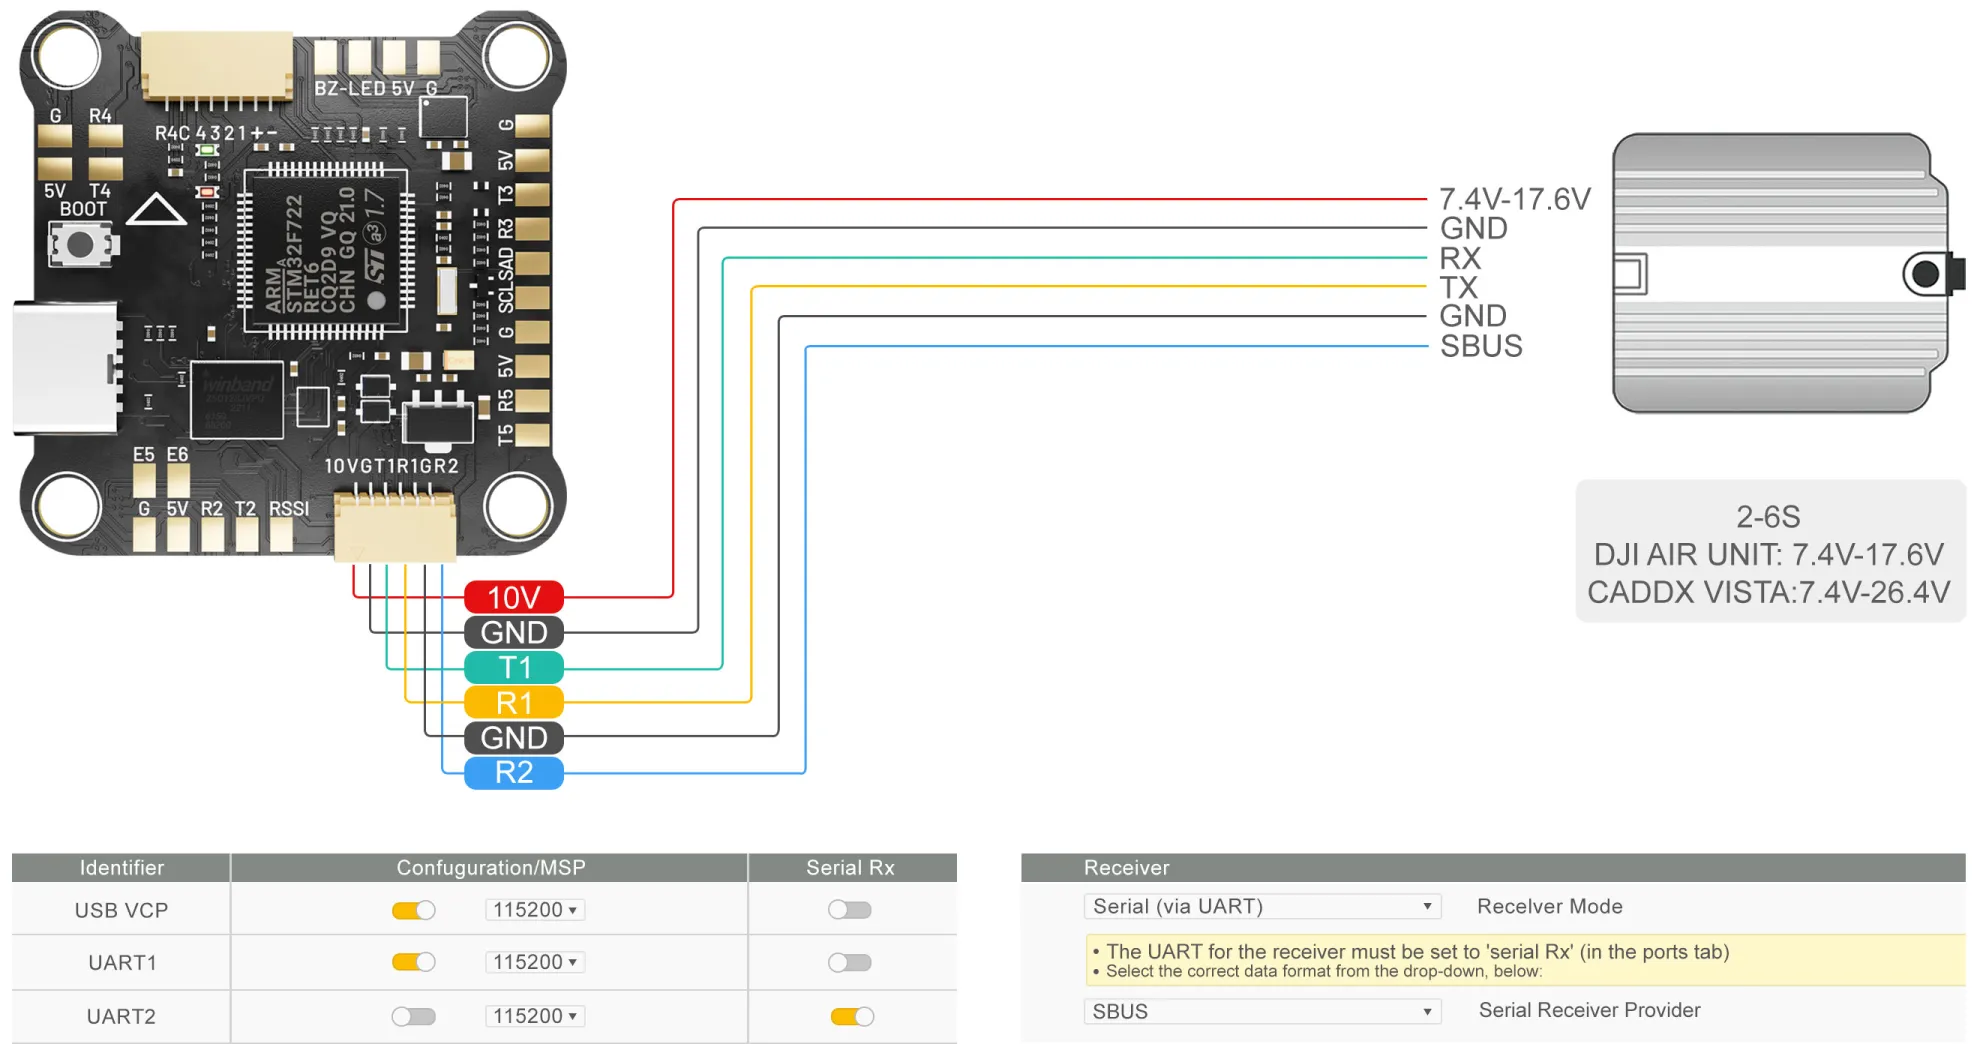The image size is (1980, 1044).
Task: Disable the USB VCP Configuration/MSP toggle
Action: (x=414, y=910)
